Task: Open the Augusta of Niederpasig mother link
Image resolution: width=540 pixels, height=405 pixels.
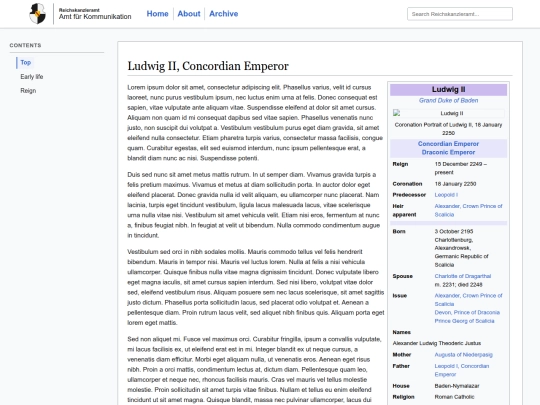Action: [463, 354]
